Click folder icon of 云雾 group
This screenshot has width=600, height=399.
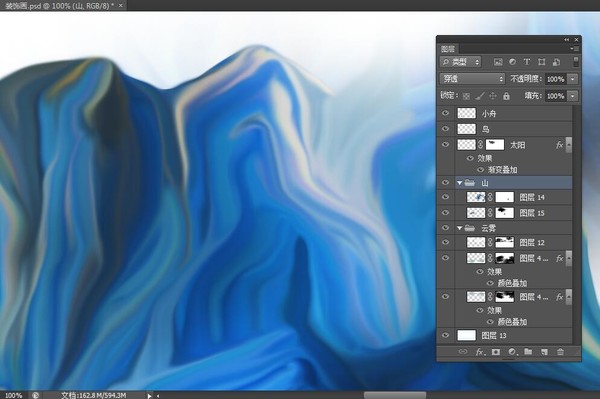pos(470,228)
